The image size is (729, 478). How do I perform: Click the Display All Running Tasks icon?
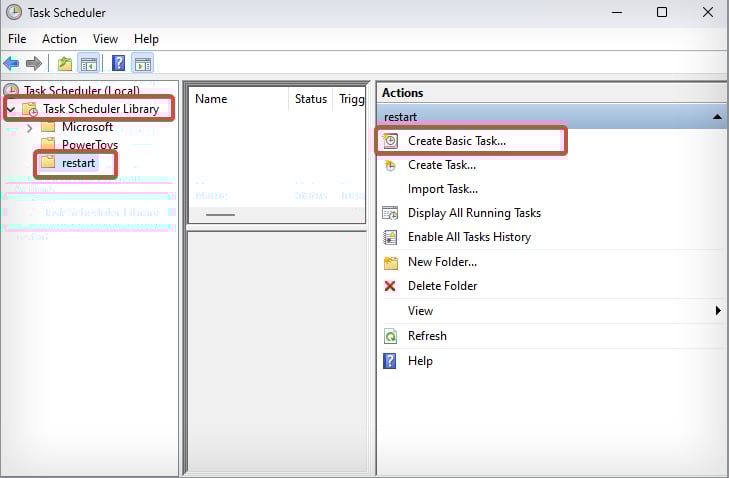click(390, 213)
